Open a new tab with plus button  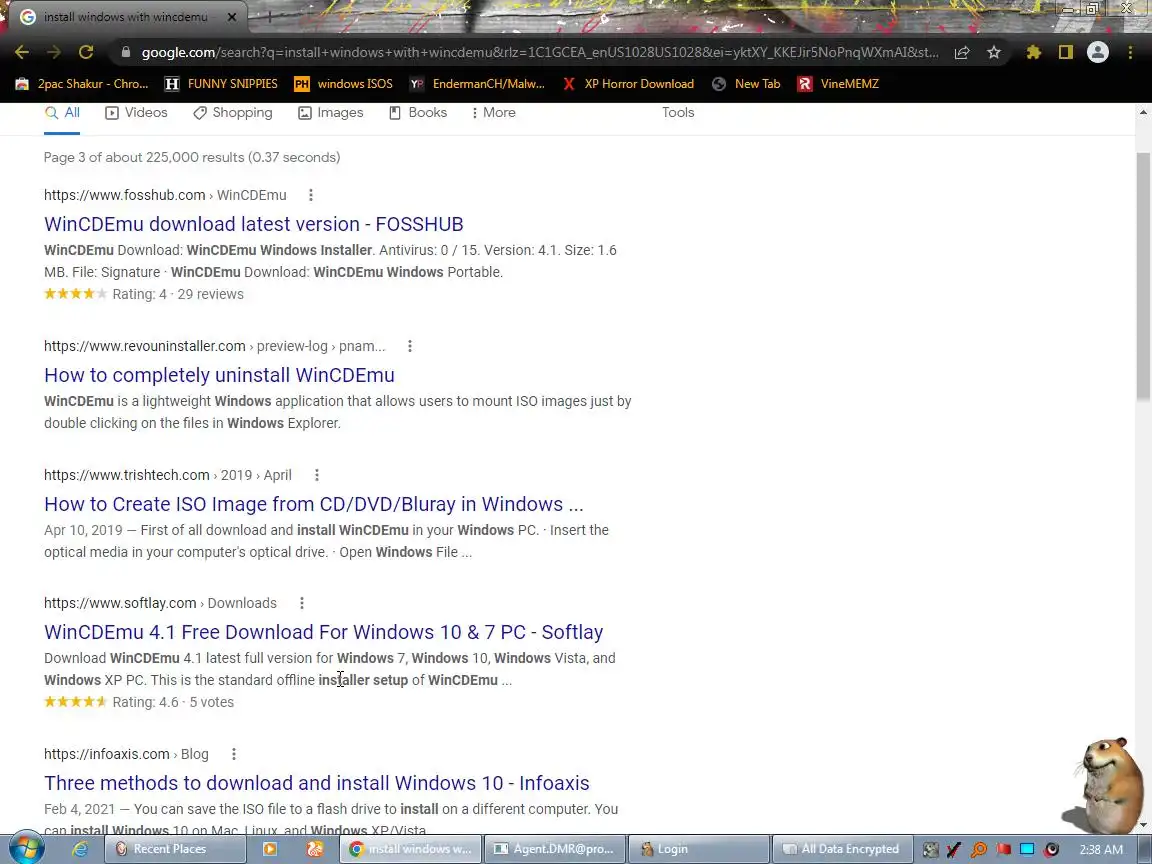(269, 16)
